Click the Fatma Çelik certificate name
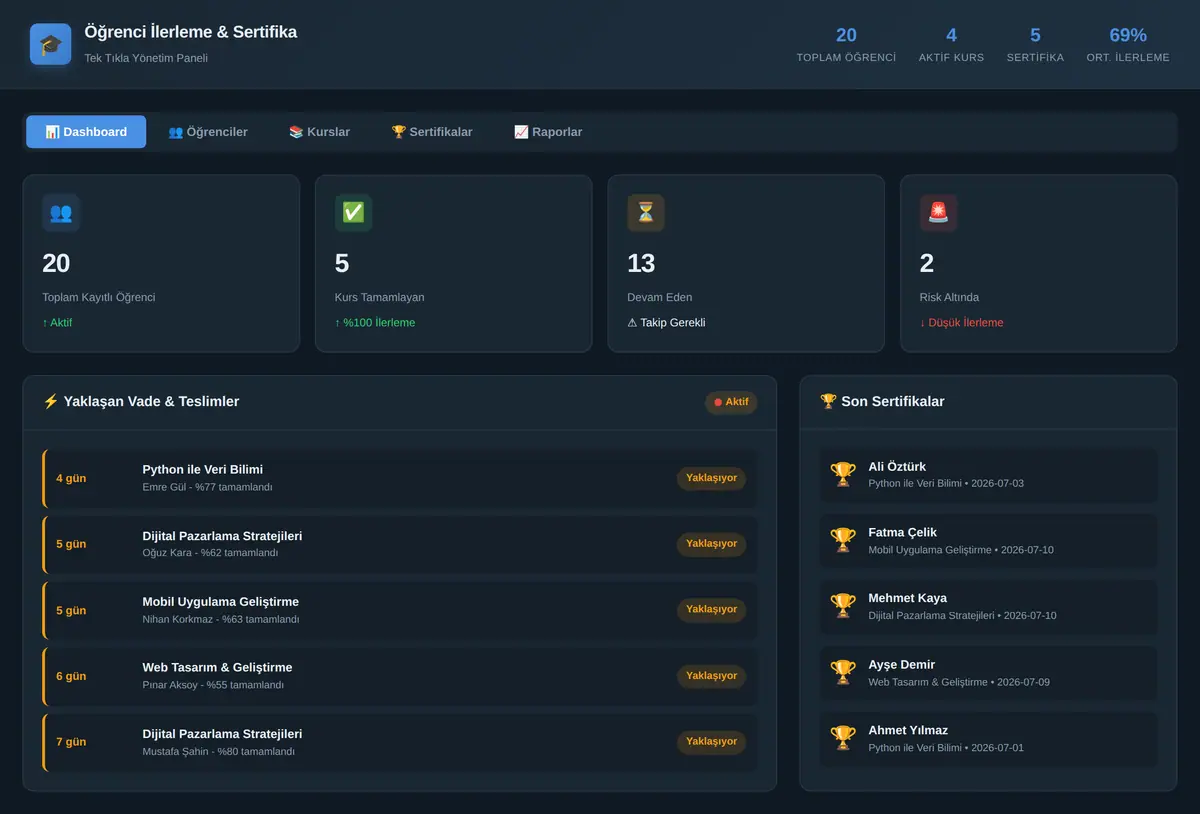Image resolution: width=1200 pixels, height=814 pixels. 903,533
